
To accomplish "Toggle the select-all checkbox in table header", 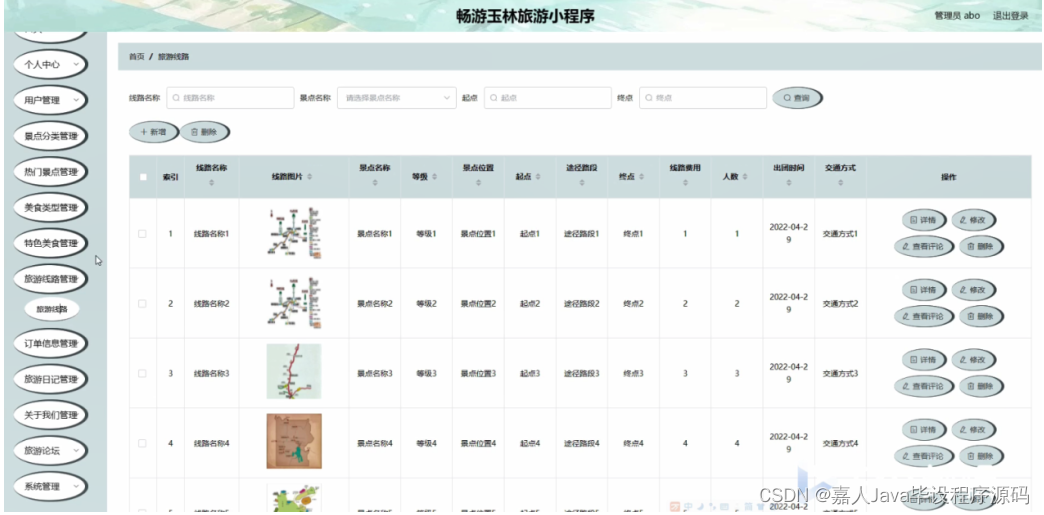I will click(142, 177).
